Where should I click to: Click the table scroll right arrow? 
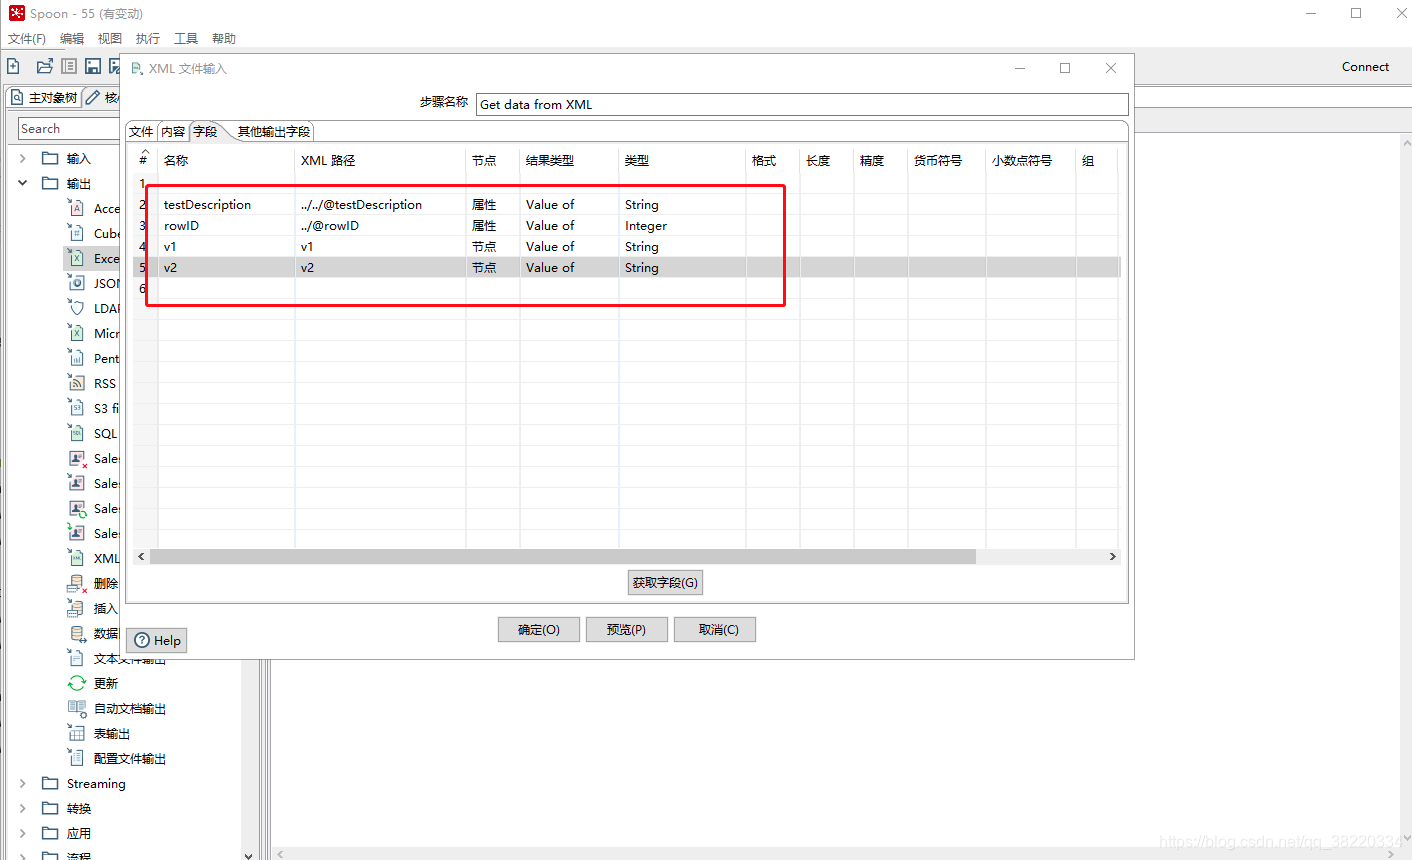(x=1112, y=556)
